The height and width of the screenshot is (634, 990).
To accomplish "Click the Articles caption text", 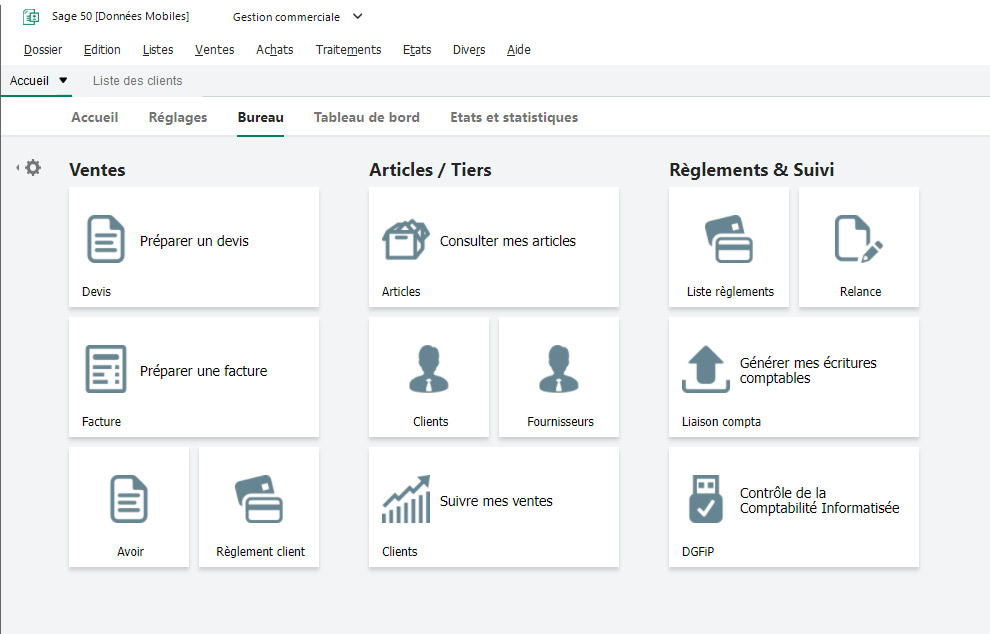I will (x=401, y=292).
